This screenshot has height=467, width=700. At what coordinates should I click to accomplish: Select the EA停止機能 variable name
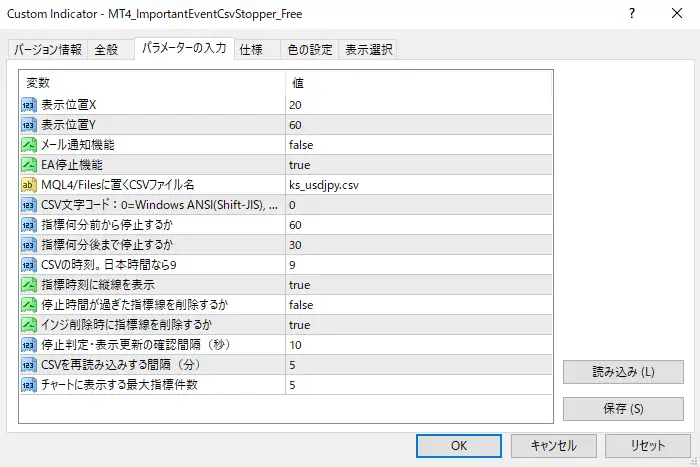pyautogui.click(x=72, y=165)
